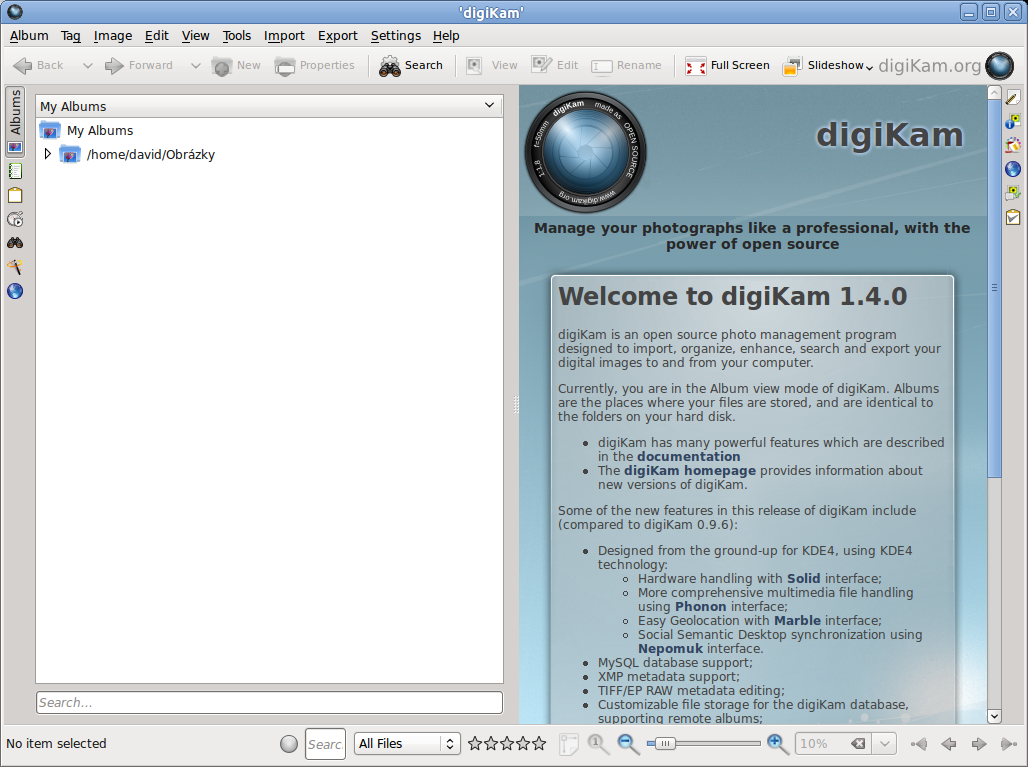Follow the documentation link on welcome page
1028x767 pixels.
pos(688,456)
